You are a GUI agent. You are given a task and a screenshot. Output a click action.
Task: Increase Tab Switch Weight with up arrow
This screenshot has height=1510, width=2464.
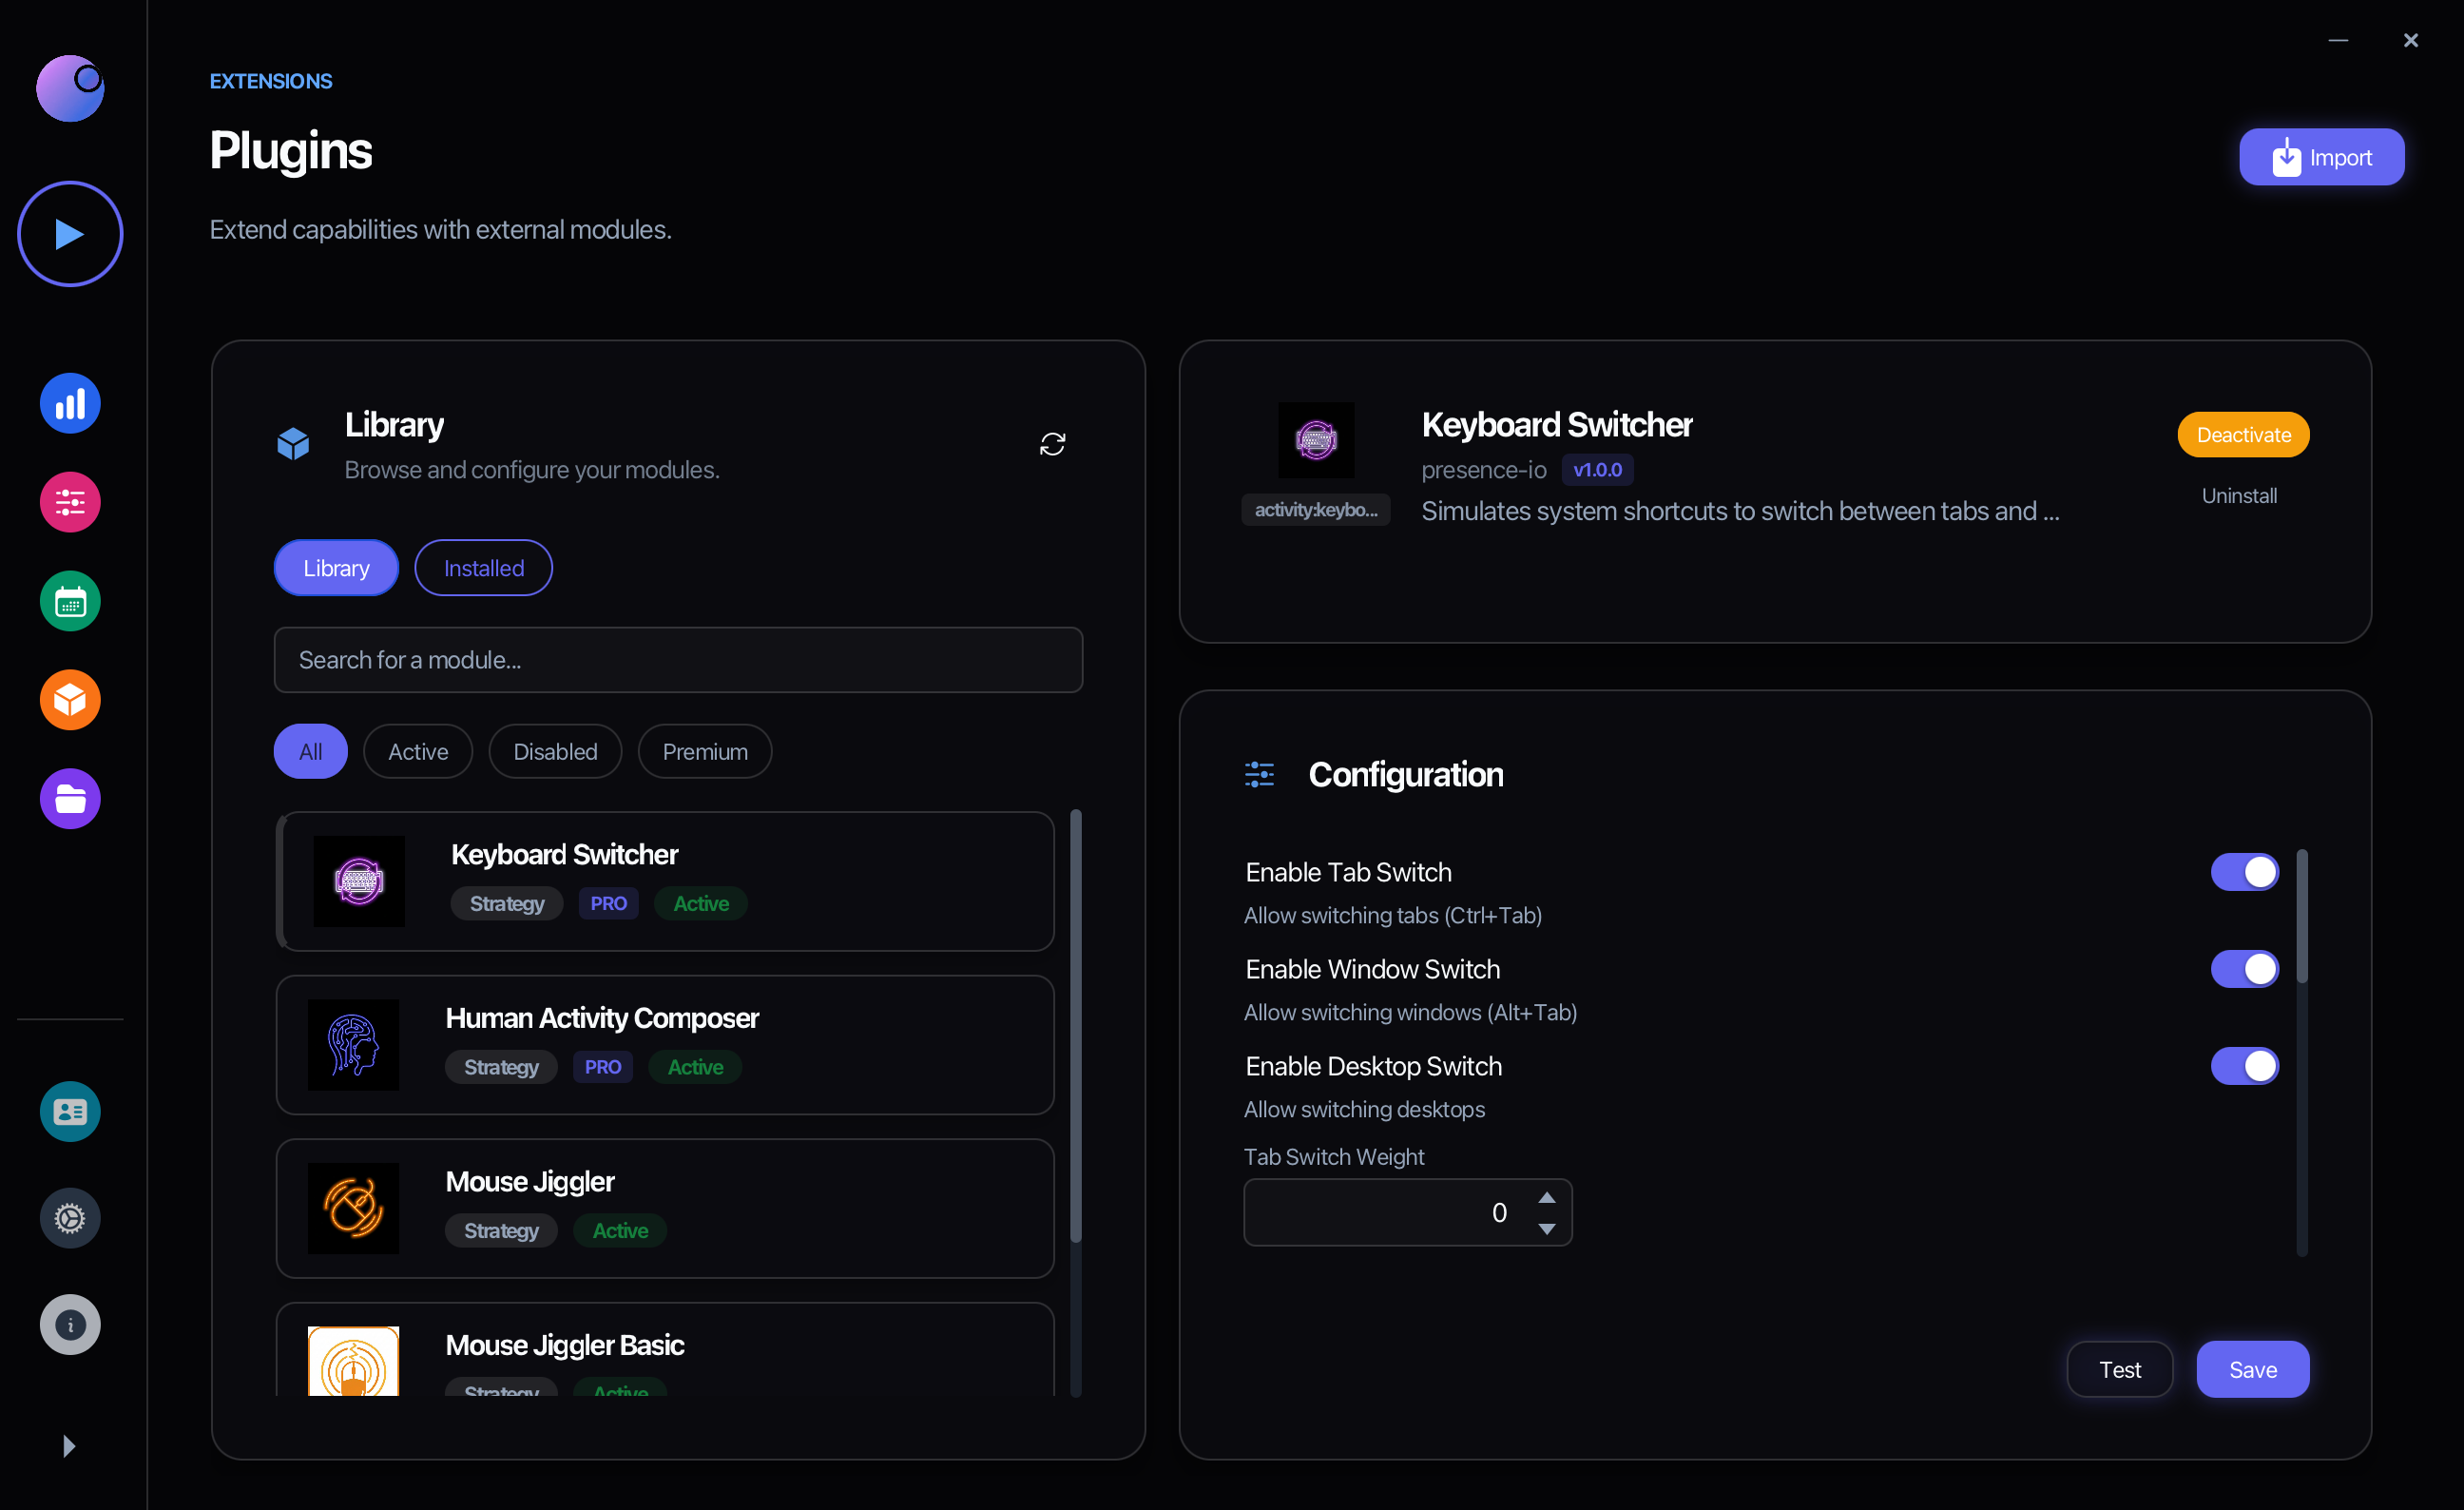(1547, 1198)
